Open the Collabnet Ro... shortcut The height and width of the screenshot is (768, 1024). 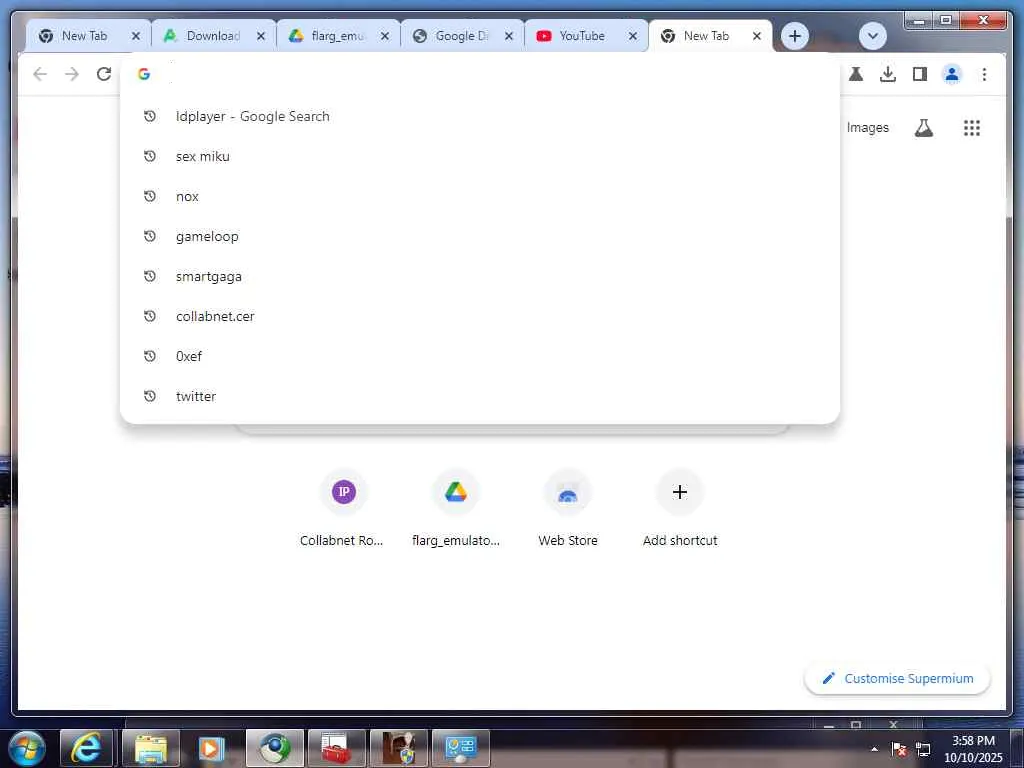coord(344,509)
